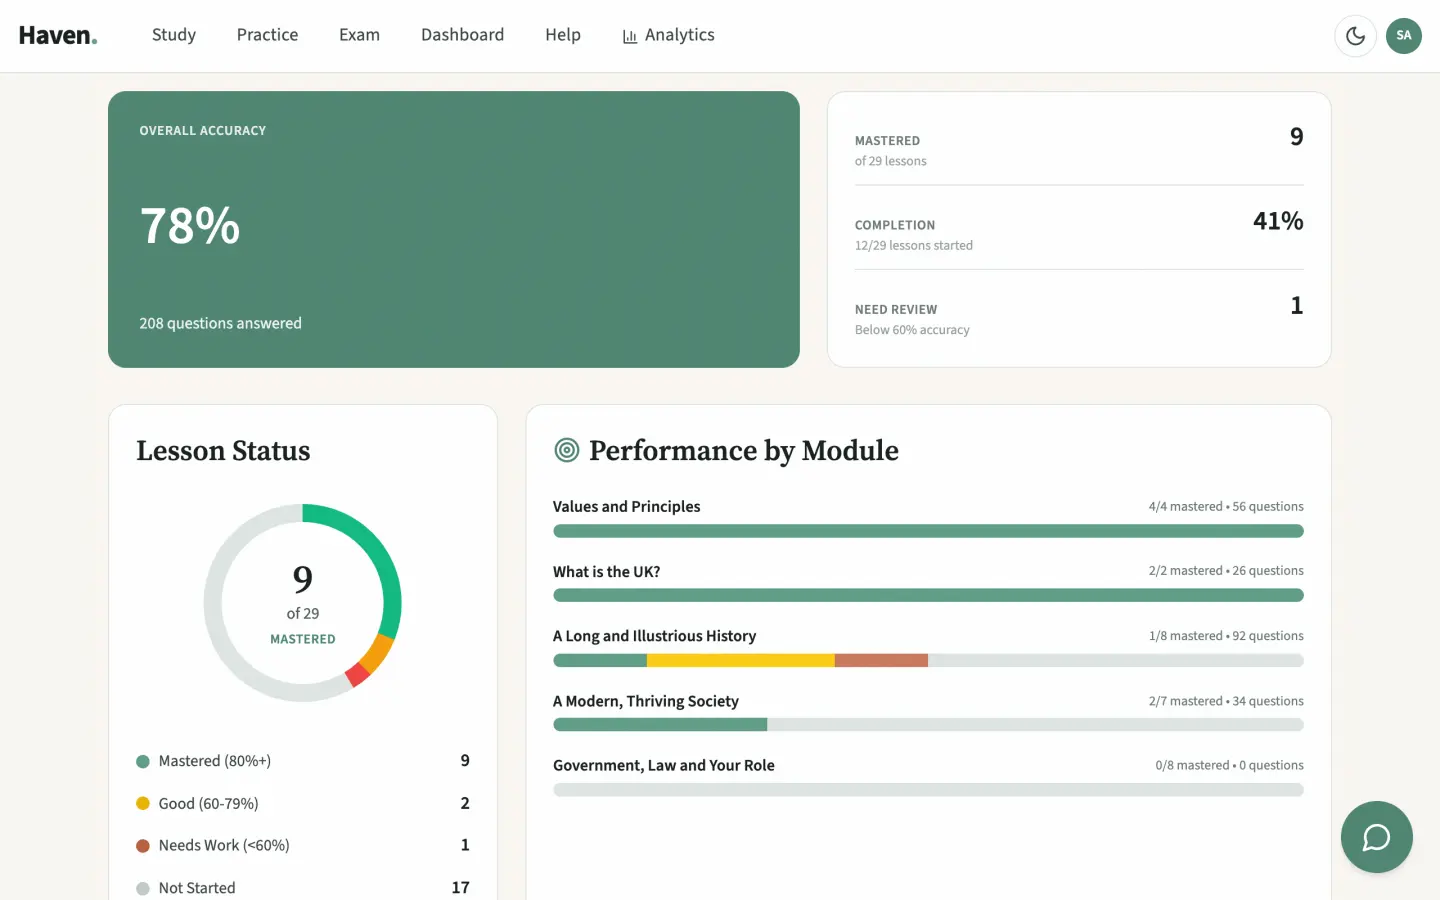Image resolution: width=1440 pixels, height=900 pixels.
Task: Open the Study menu item
Action: [174, 35]
